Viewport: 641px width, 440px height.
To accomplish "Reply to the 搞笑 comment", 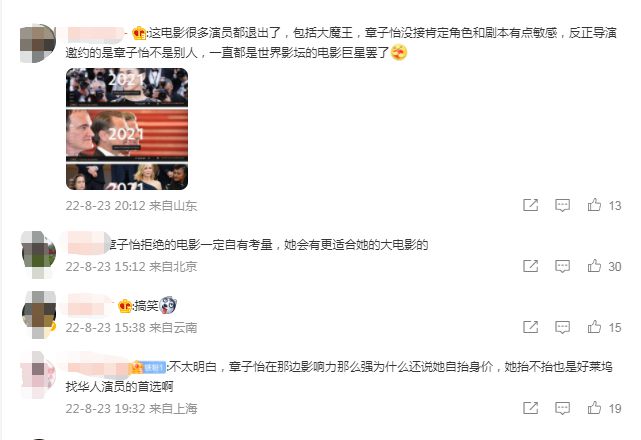I will 562,327.
